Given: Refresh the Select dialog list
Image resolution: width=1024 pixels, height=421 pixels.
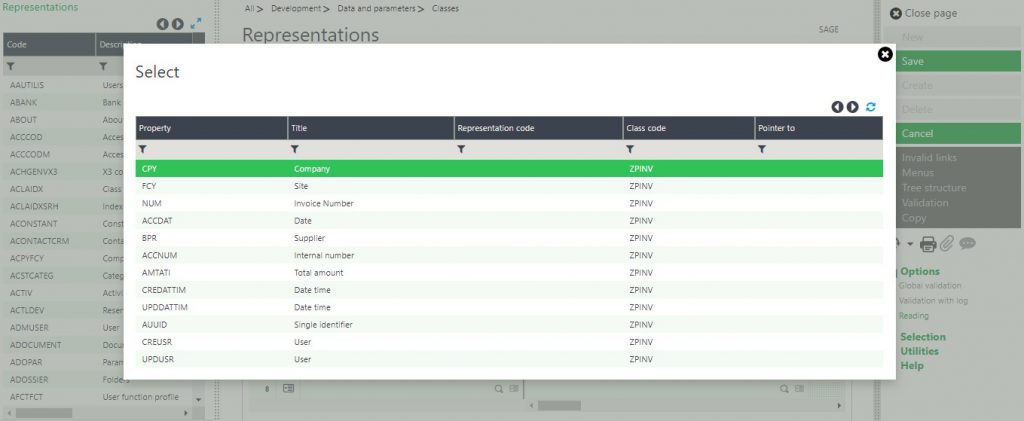Looking at the screenshot, I should [871, 107].
